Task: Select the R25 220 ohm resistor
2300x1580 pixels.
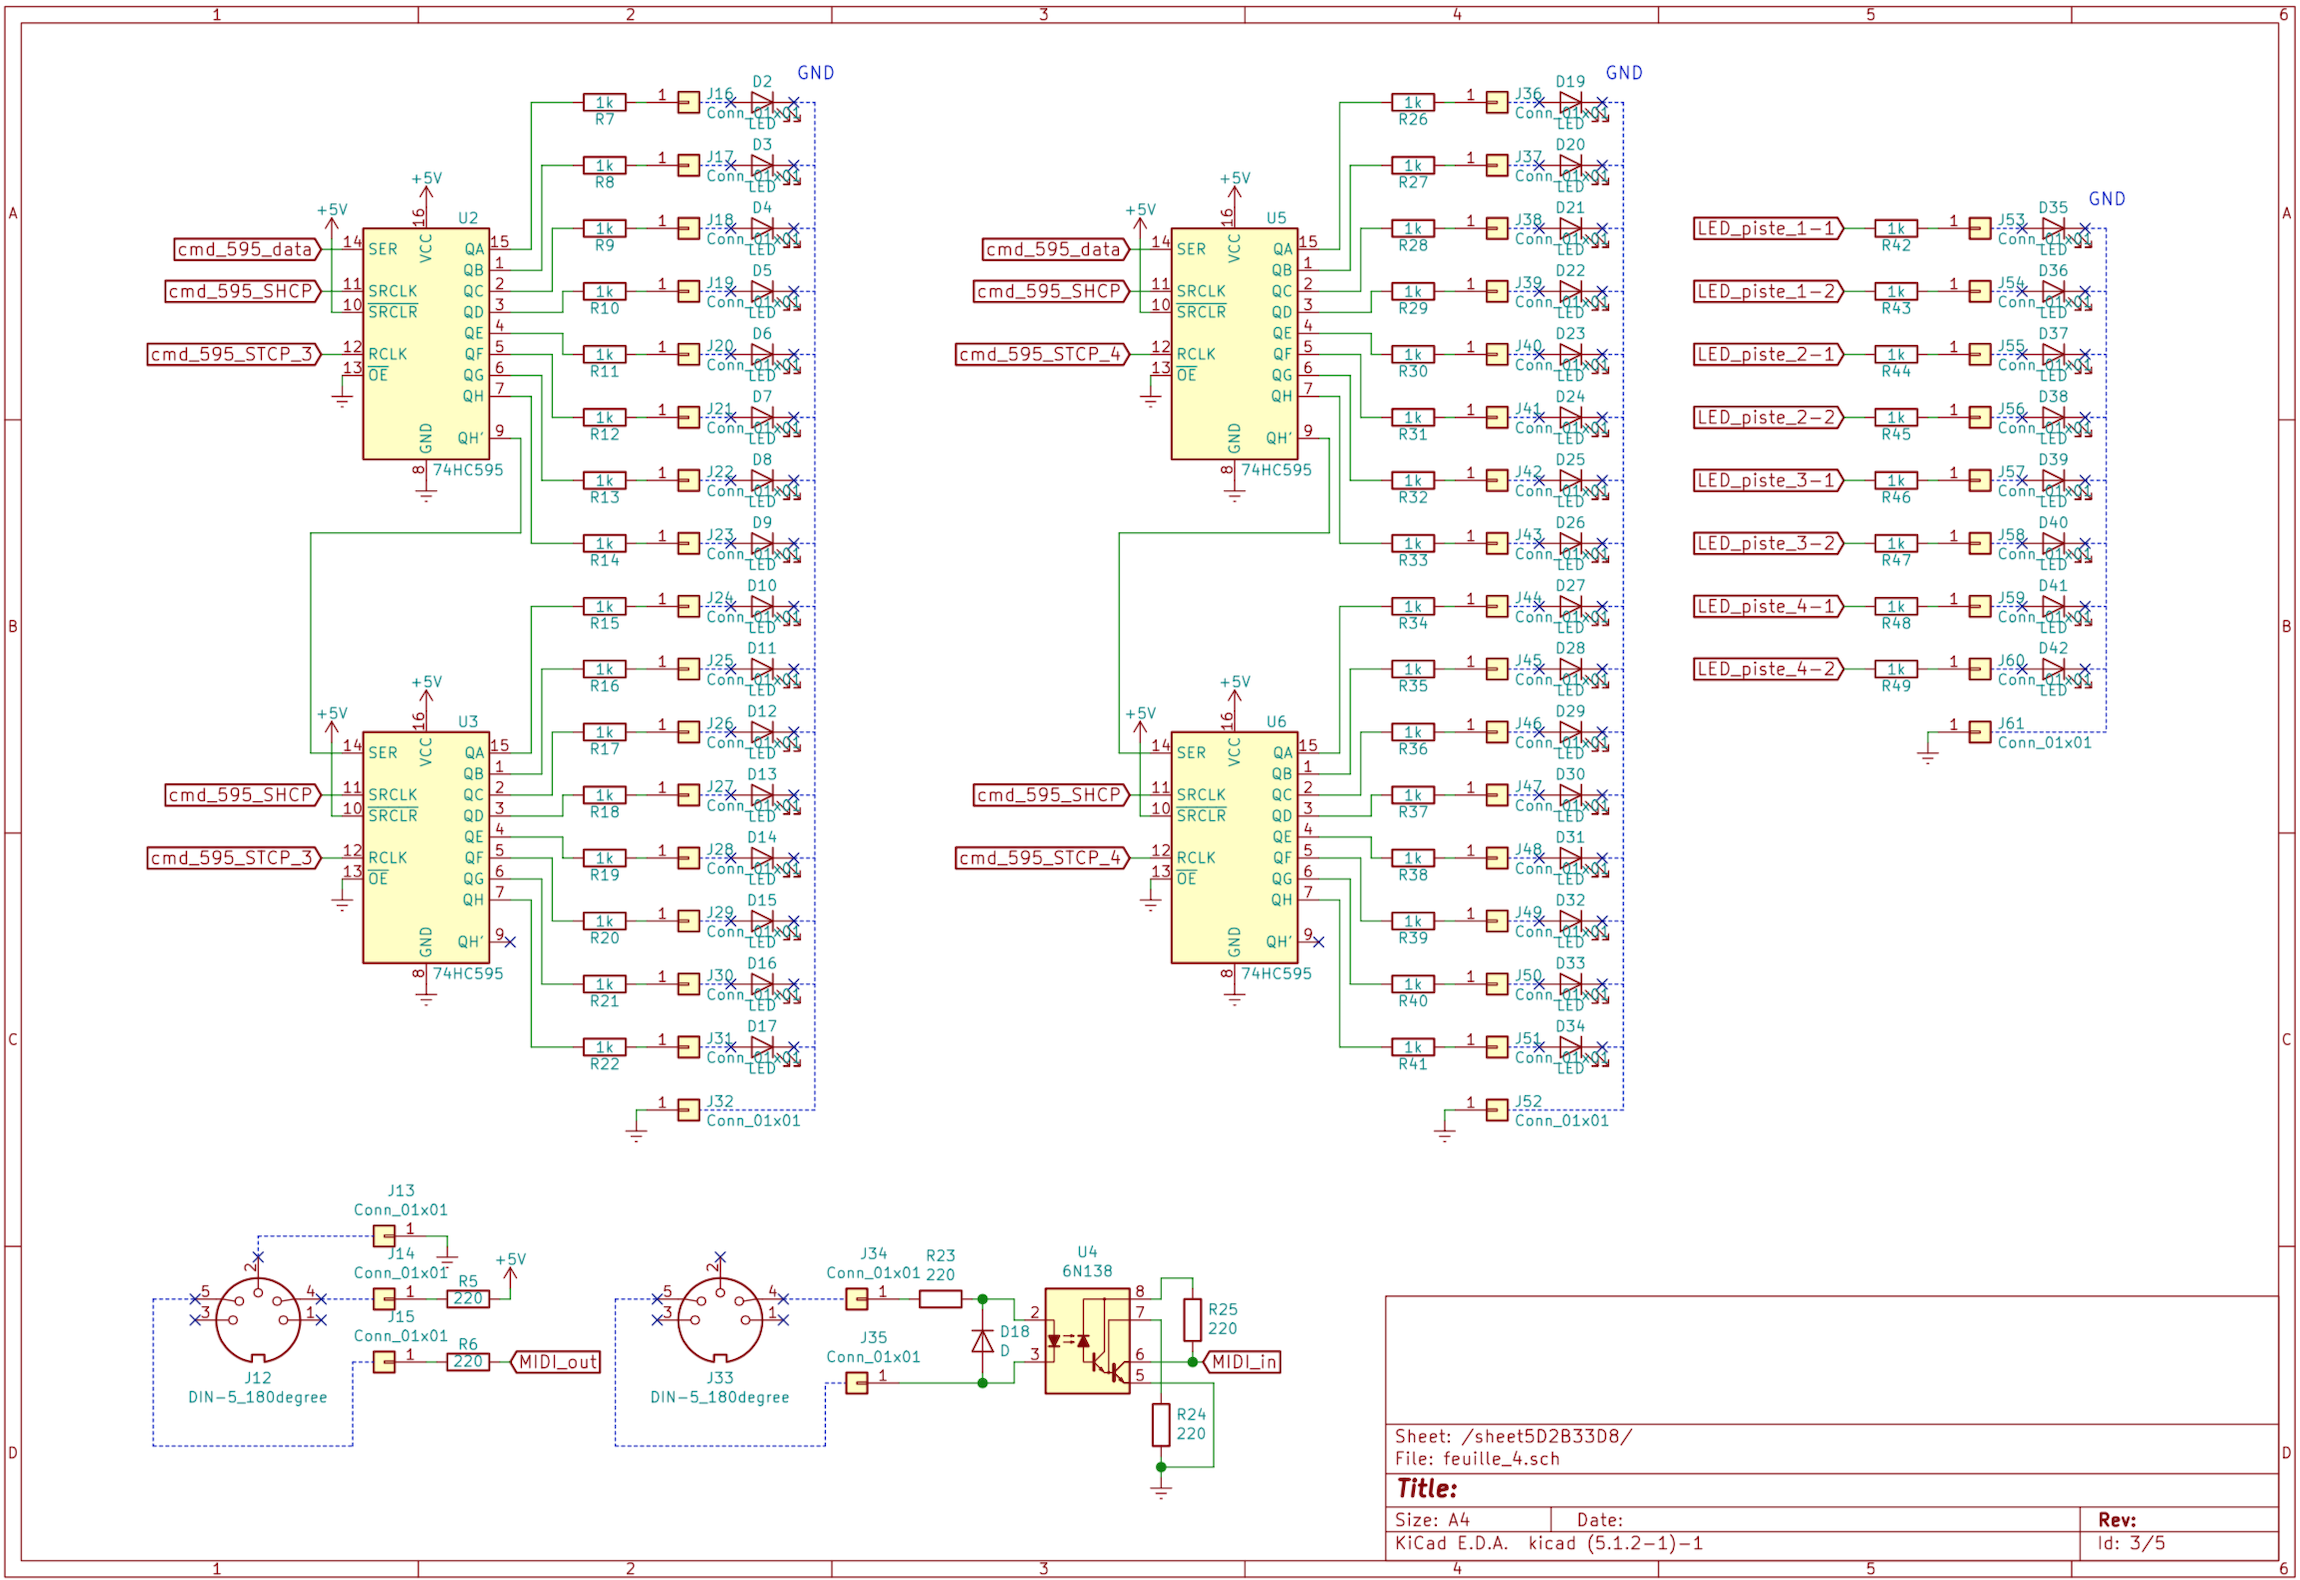Action: [x=1192, y=1319]
